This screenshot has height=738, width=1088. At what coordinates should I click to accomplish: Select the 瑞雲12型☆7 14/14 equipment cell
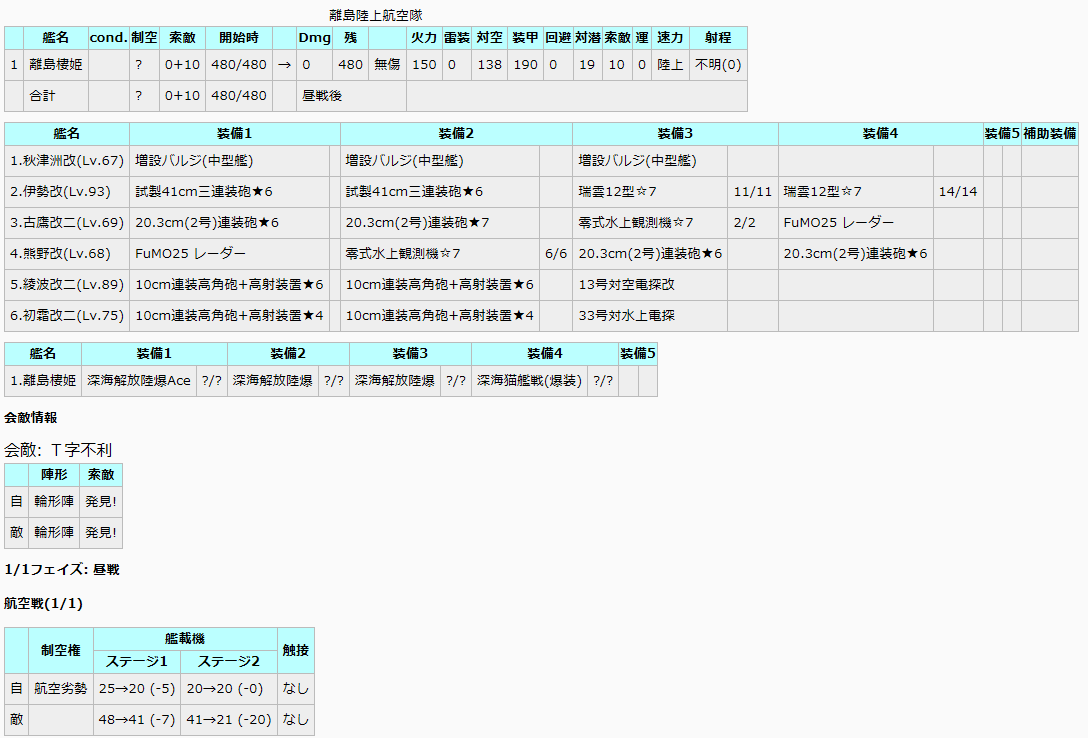pos(856,191)
